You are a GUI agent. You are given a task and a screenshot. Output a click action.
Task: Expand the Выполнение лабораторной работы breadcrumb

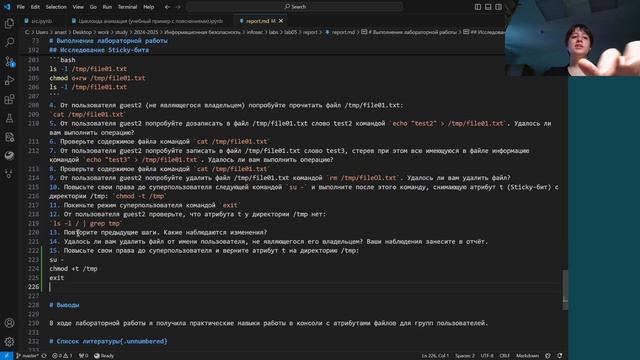(x=409, y=32)
